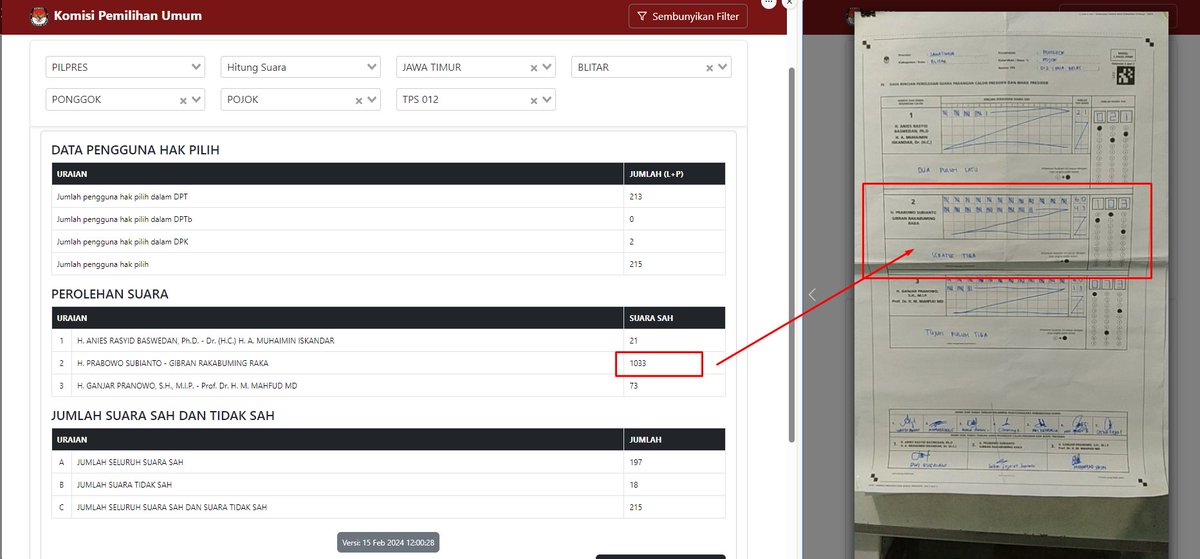Click the DPTb value 0
This screenshot has width=1200, height=559.
click(632, 219)
